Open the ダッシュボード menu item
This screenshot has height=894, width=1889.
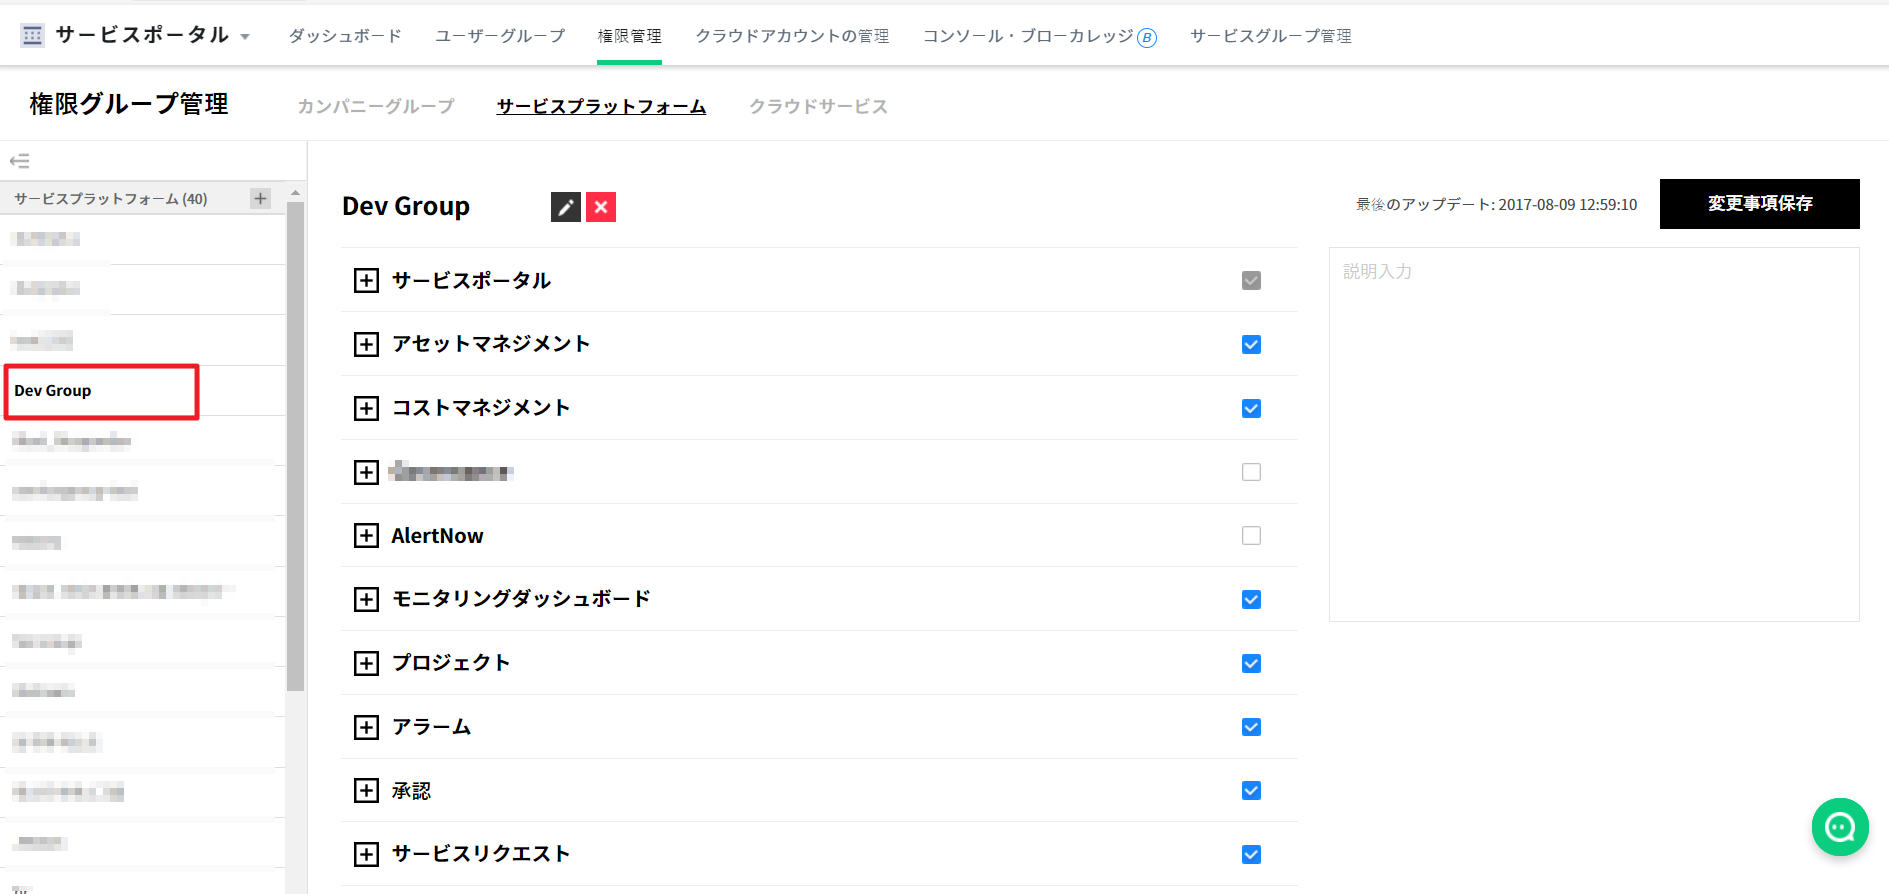point(345,36)
